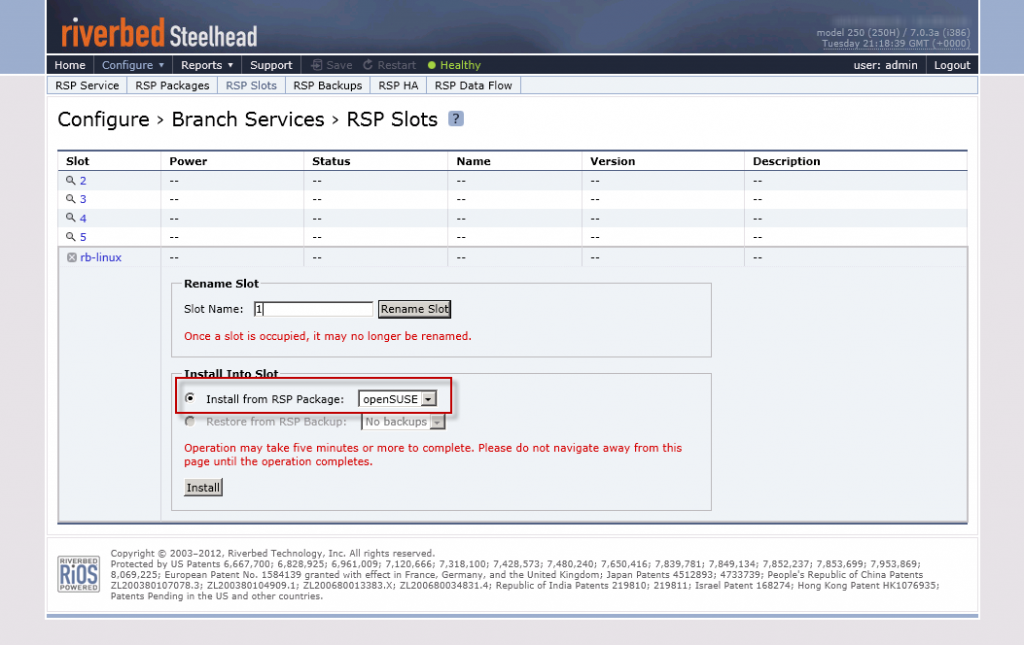Screen dimensions: 1024x645
Task: Click the Restart circular arrow icon
Action: (368, 65)
